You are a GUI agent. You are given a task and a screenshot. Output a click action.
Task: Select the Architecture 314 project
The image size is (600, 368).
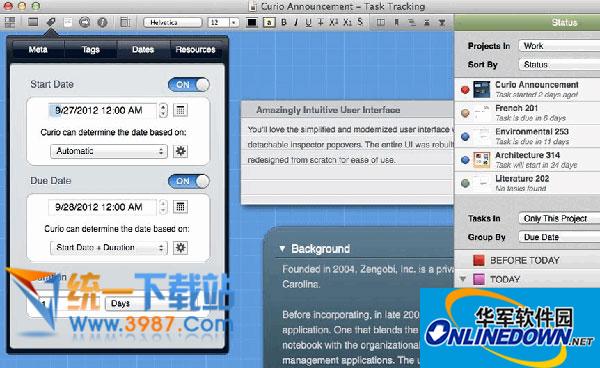click(x=527, y=160)
